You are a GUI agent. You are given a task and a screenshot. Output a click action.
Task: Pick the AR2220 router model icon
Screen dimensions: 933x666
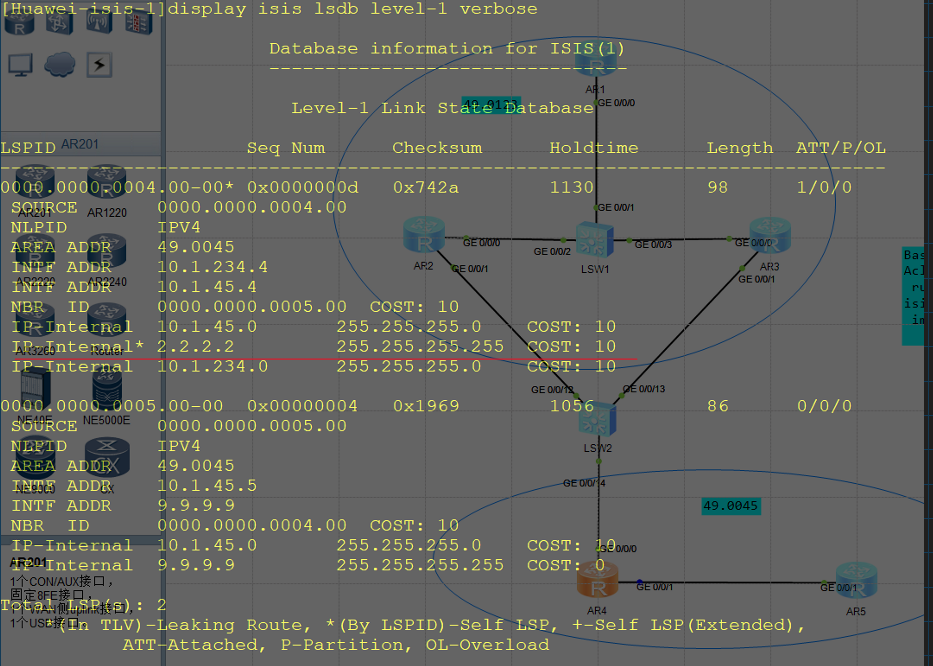click(x=35, y=253)
